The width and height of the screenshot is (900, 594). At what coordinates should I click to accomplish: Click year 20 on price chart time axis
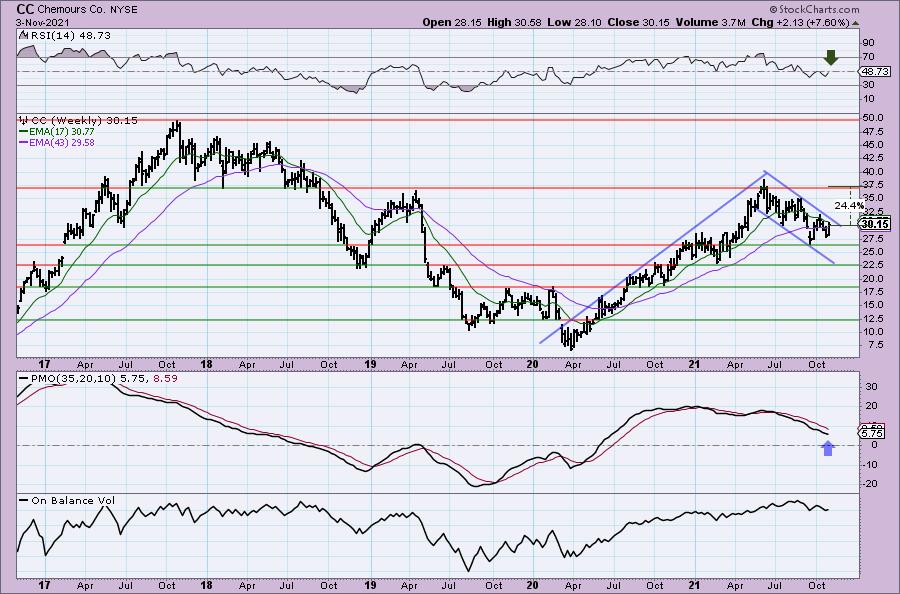tap(533, 364)
